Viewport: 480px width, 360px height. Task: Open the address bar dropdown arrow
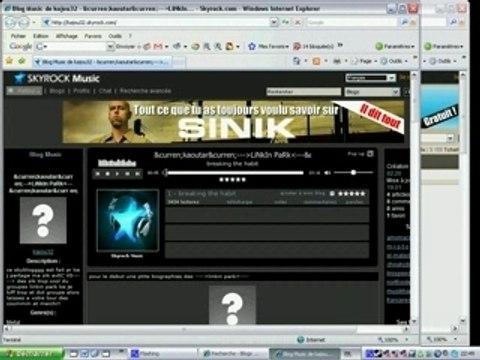(274, 22)
